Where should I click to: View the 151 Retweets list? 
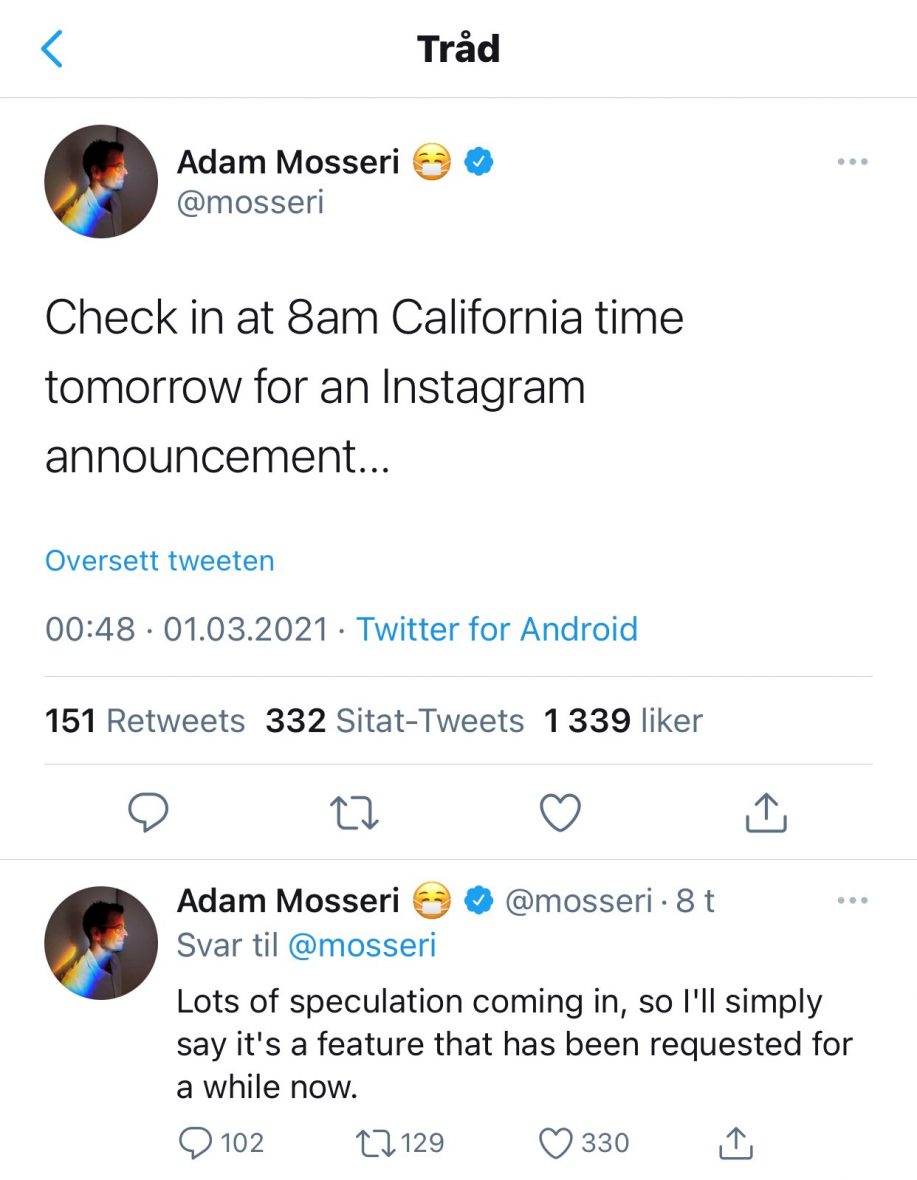pyautogui.click(x=144, y=720)
